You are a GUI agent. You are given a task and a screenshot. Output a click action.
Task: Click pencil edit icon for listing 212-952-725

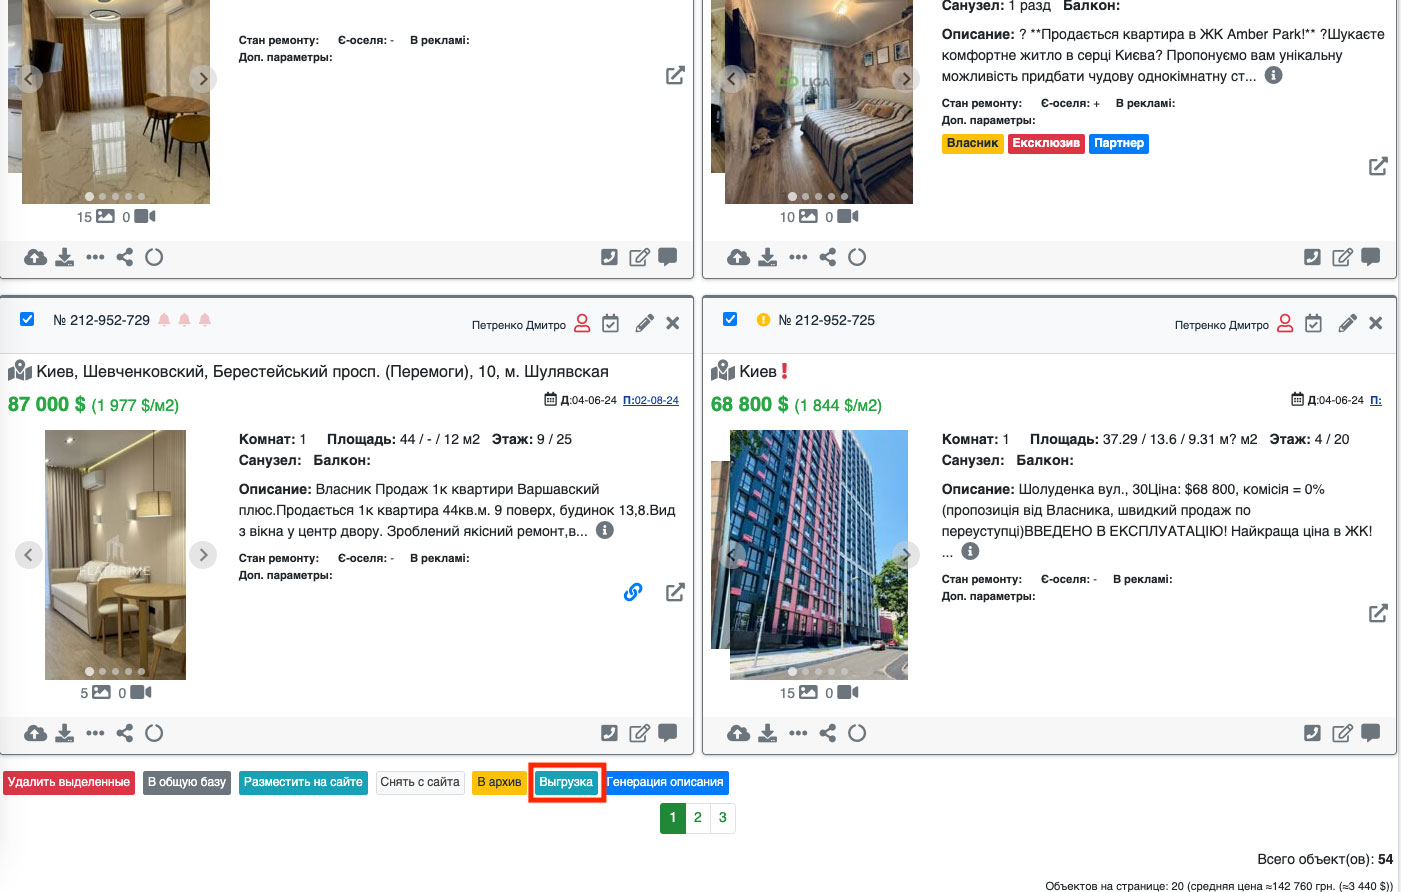coord(1347,323)
